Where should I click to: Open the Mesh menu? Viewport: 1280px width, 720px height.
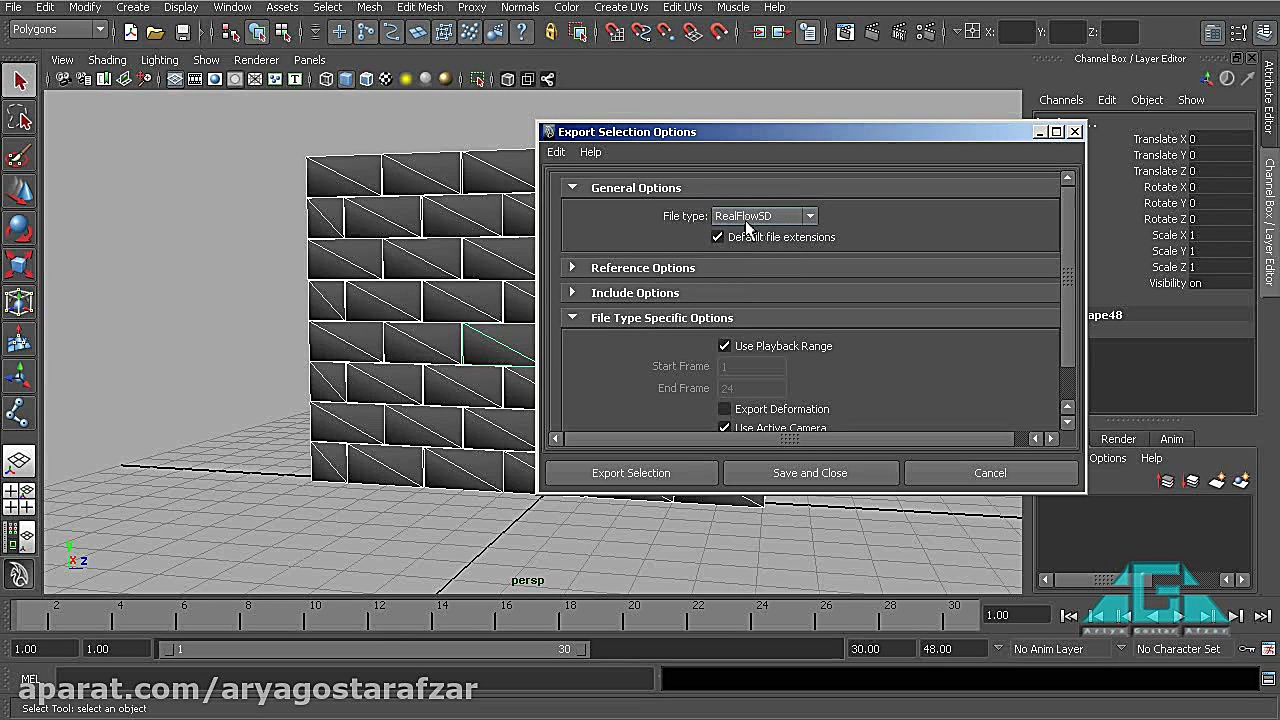(369, 7)
